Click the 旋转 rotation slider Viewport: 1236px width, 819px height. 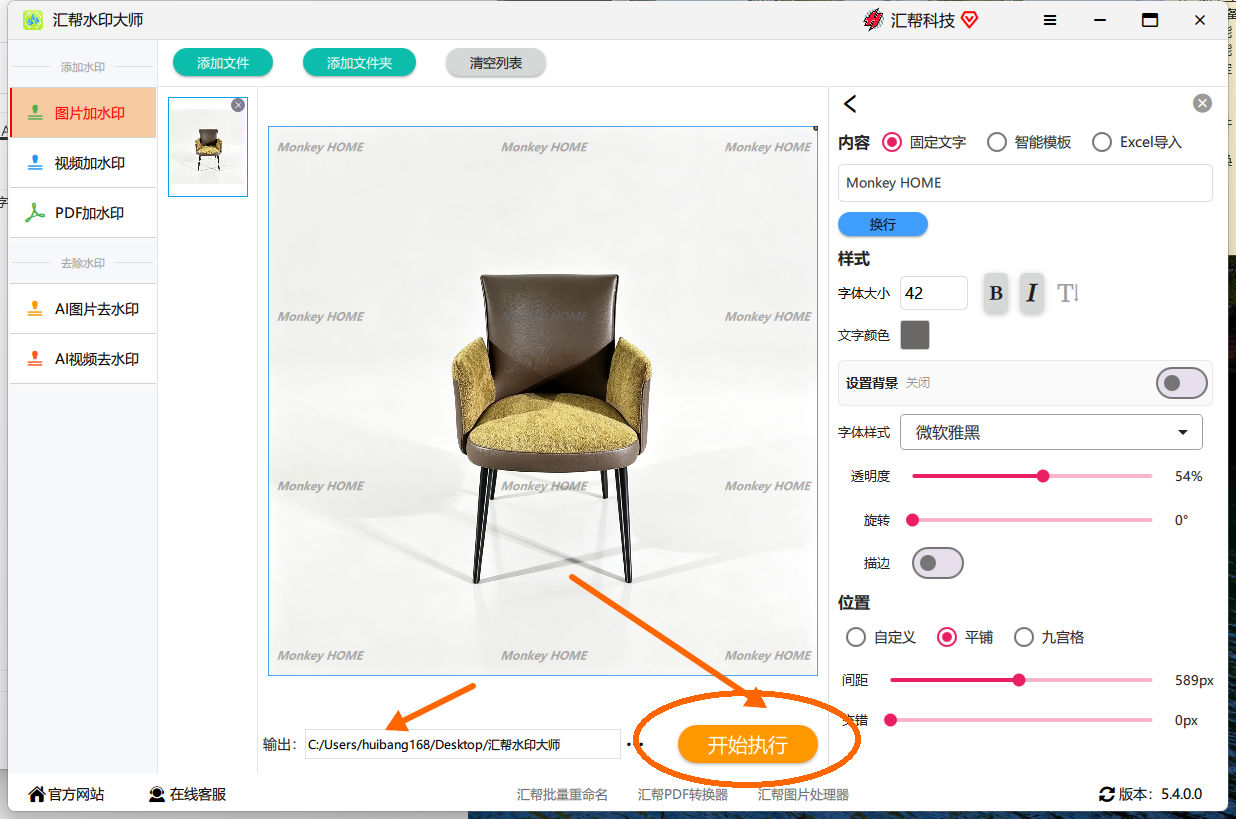(x=1032, y=520)
